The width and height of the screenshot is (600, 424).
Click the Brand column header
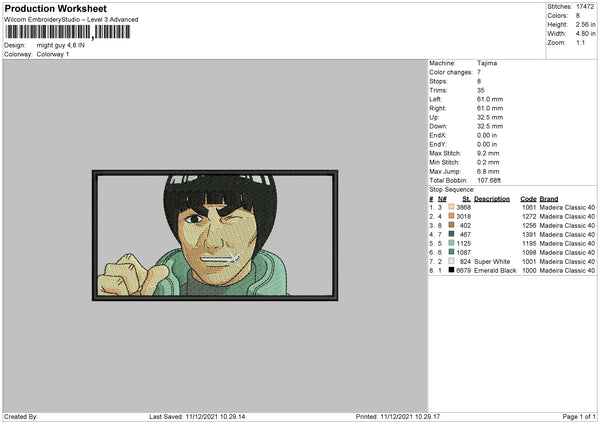pyautogui.click(x=549, y=199)
